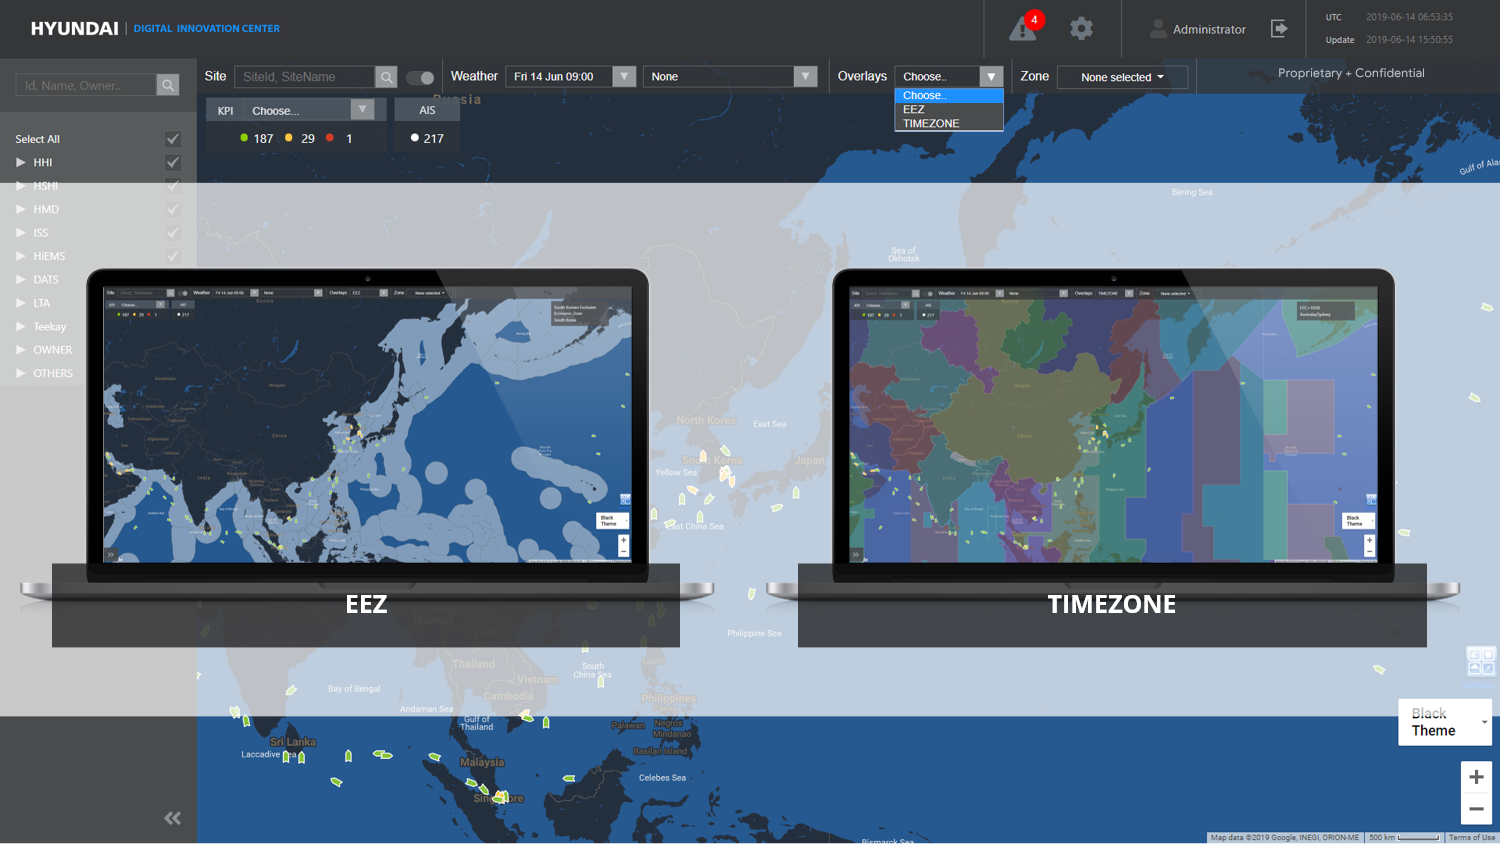
Task: Click the Proprietary + Confidential text
Action: click(1351, 73)
